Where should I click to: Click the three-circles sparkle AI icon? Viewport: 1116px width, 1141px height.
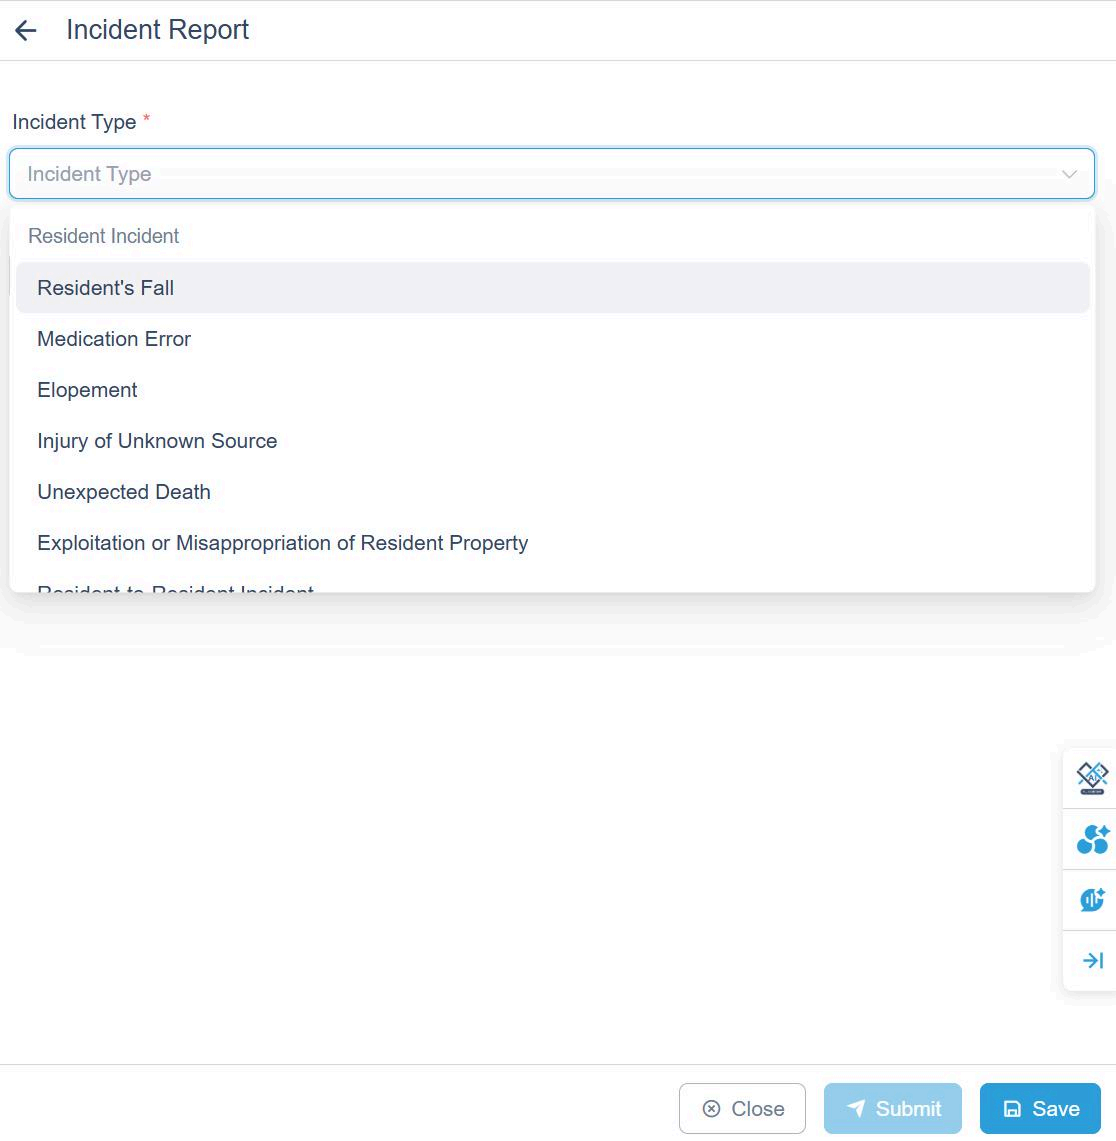[x=1091, y=839]
